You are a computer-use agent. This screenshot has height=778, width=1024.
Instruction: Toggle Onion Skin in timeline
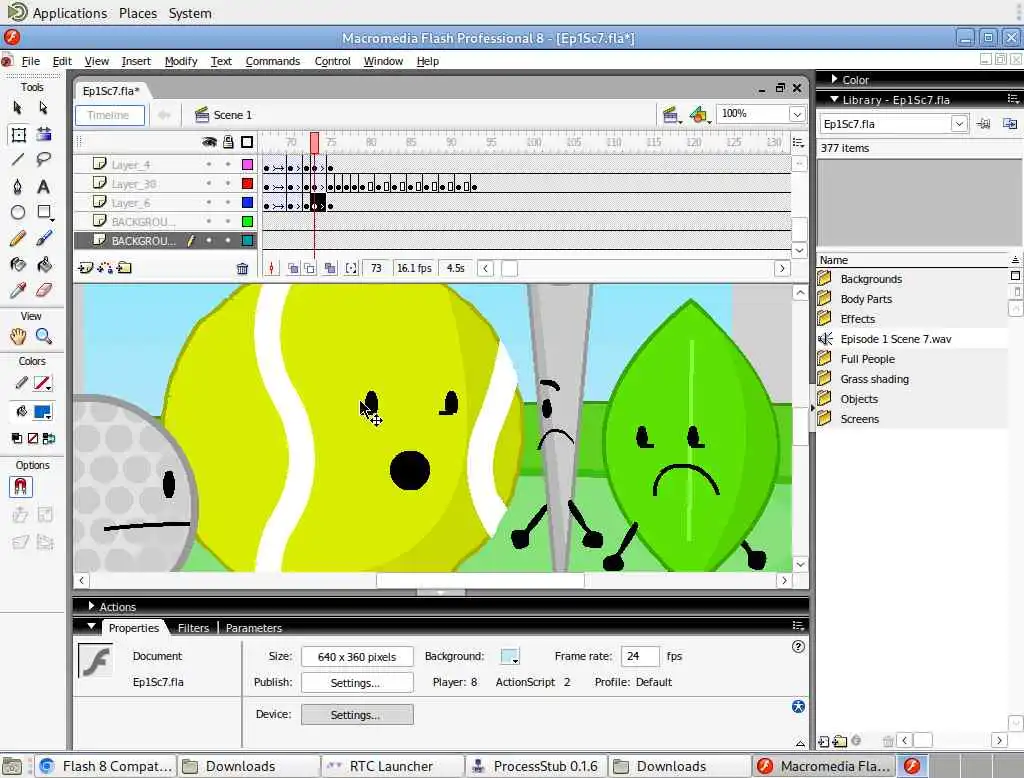(293, 268)
